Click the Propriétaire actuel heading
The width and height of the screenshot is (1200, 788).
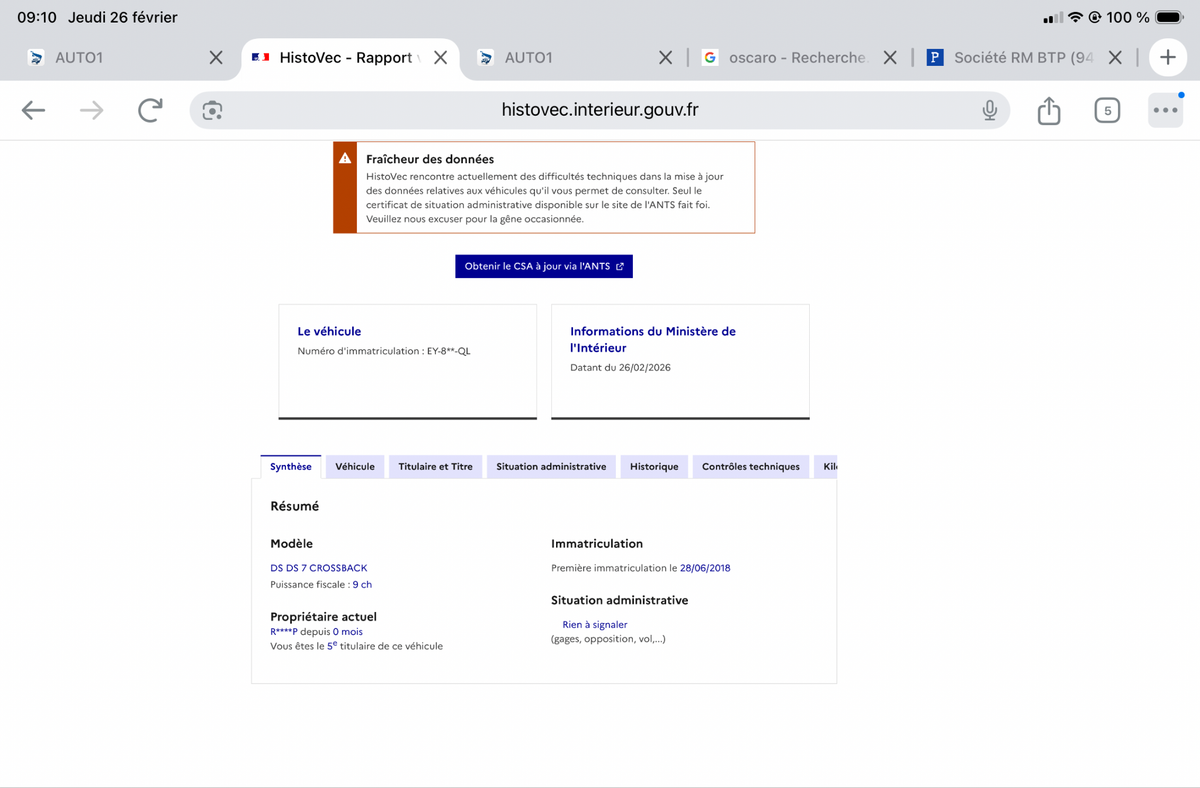tap(323, 617)
